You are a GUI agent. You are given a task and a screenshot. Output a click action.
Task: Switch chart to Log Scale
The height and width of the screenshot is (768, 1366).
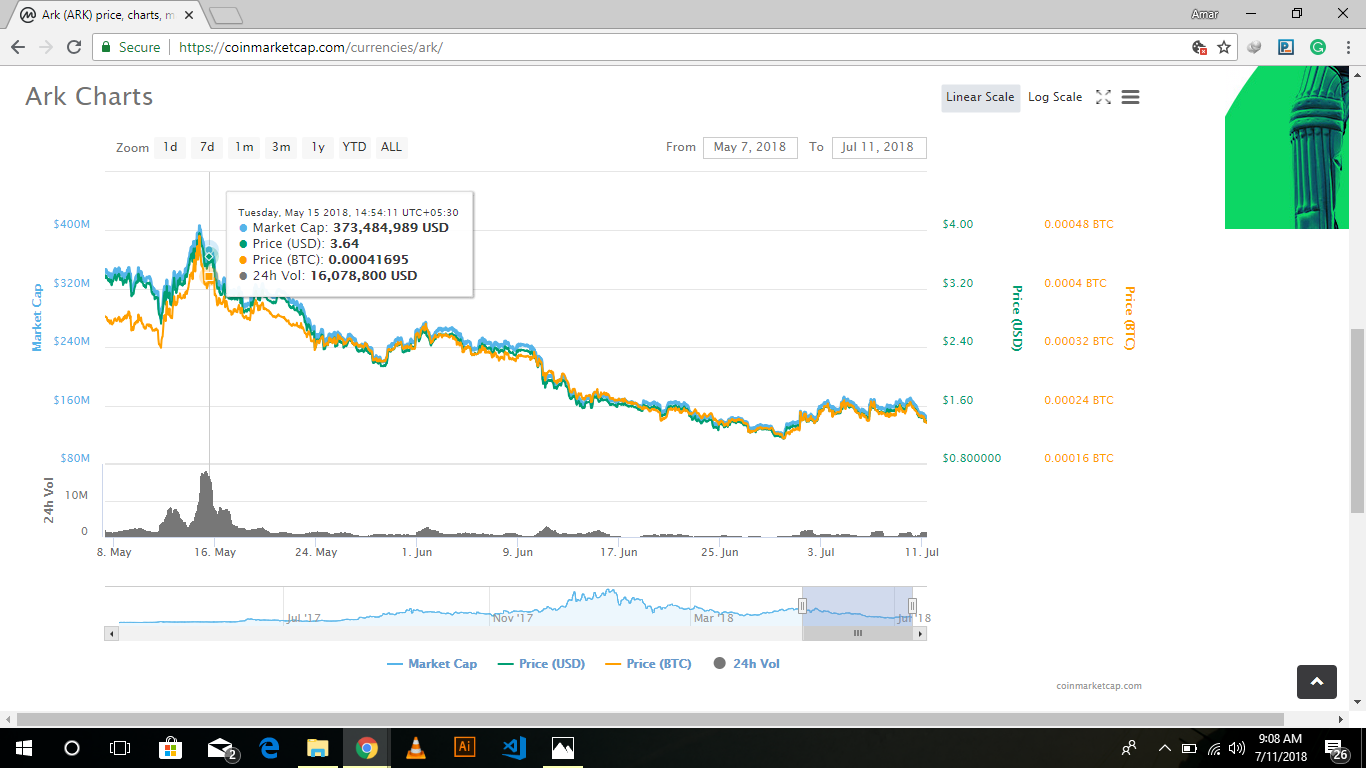point(1055,97)
